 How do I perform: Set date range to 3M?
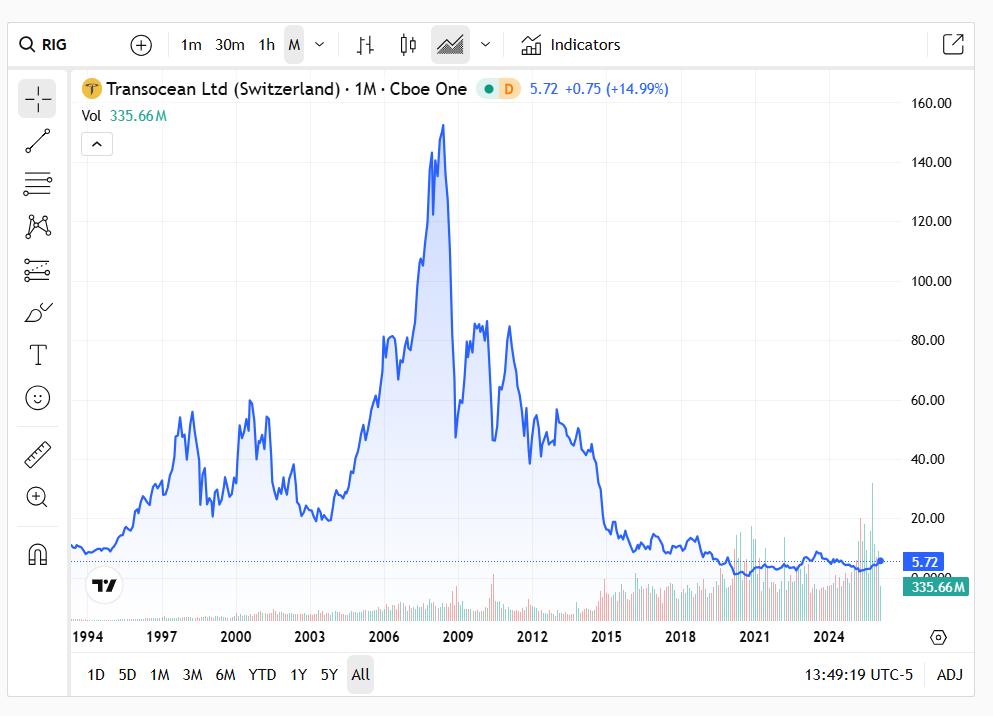193,675
